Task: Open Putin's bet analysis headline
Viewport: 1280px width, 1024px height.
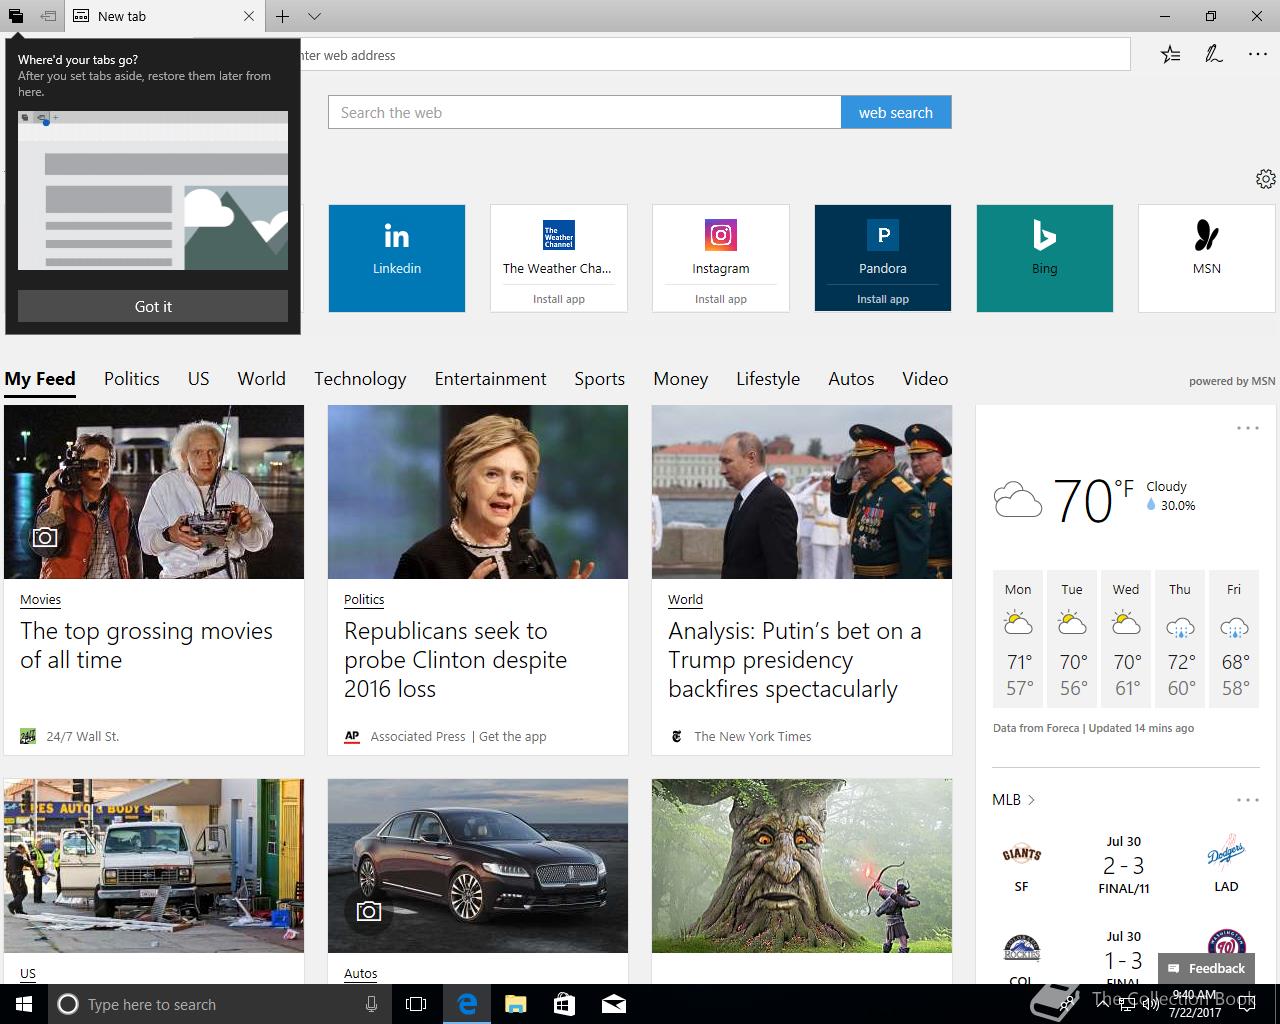Action: (795, 660)
